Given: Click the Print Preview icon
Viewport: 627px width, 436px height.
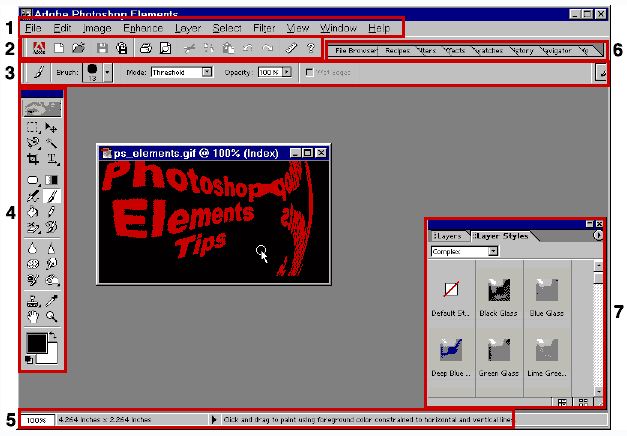Looking at the screenshot, I should point(165,48).
